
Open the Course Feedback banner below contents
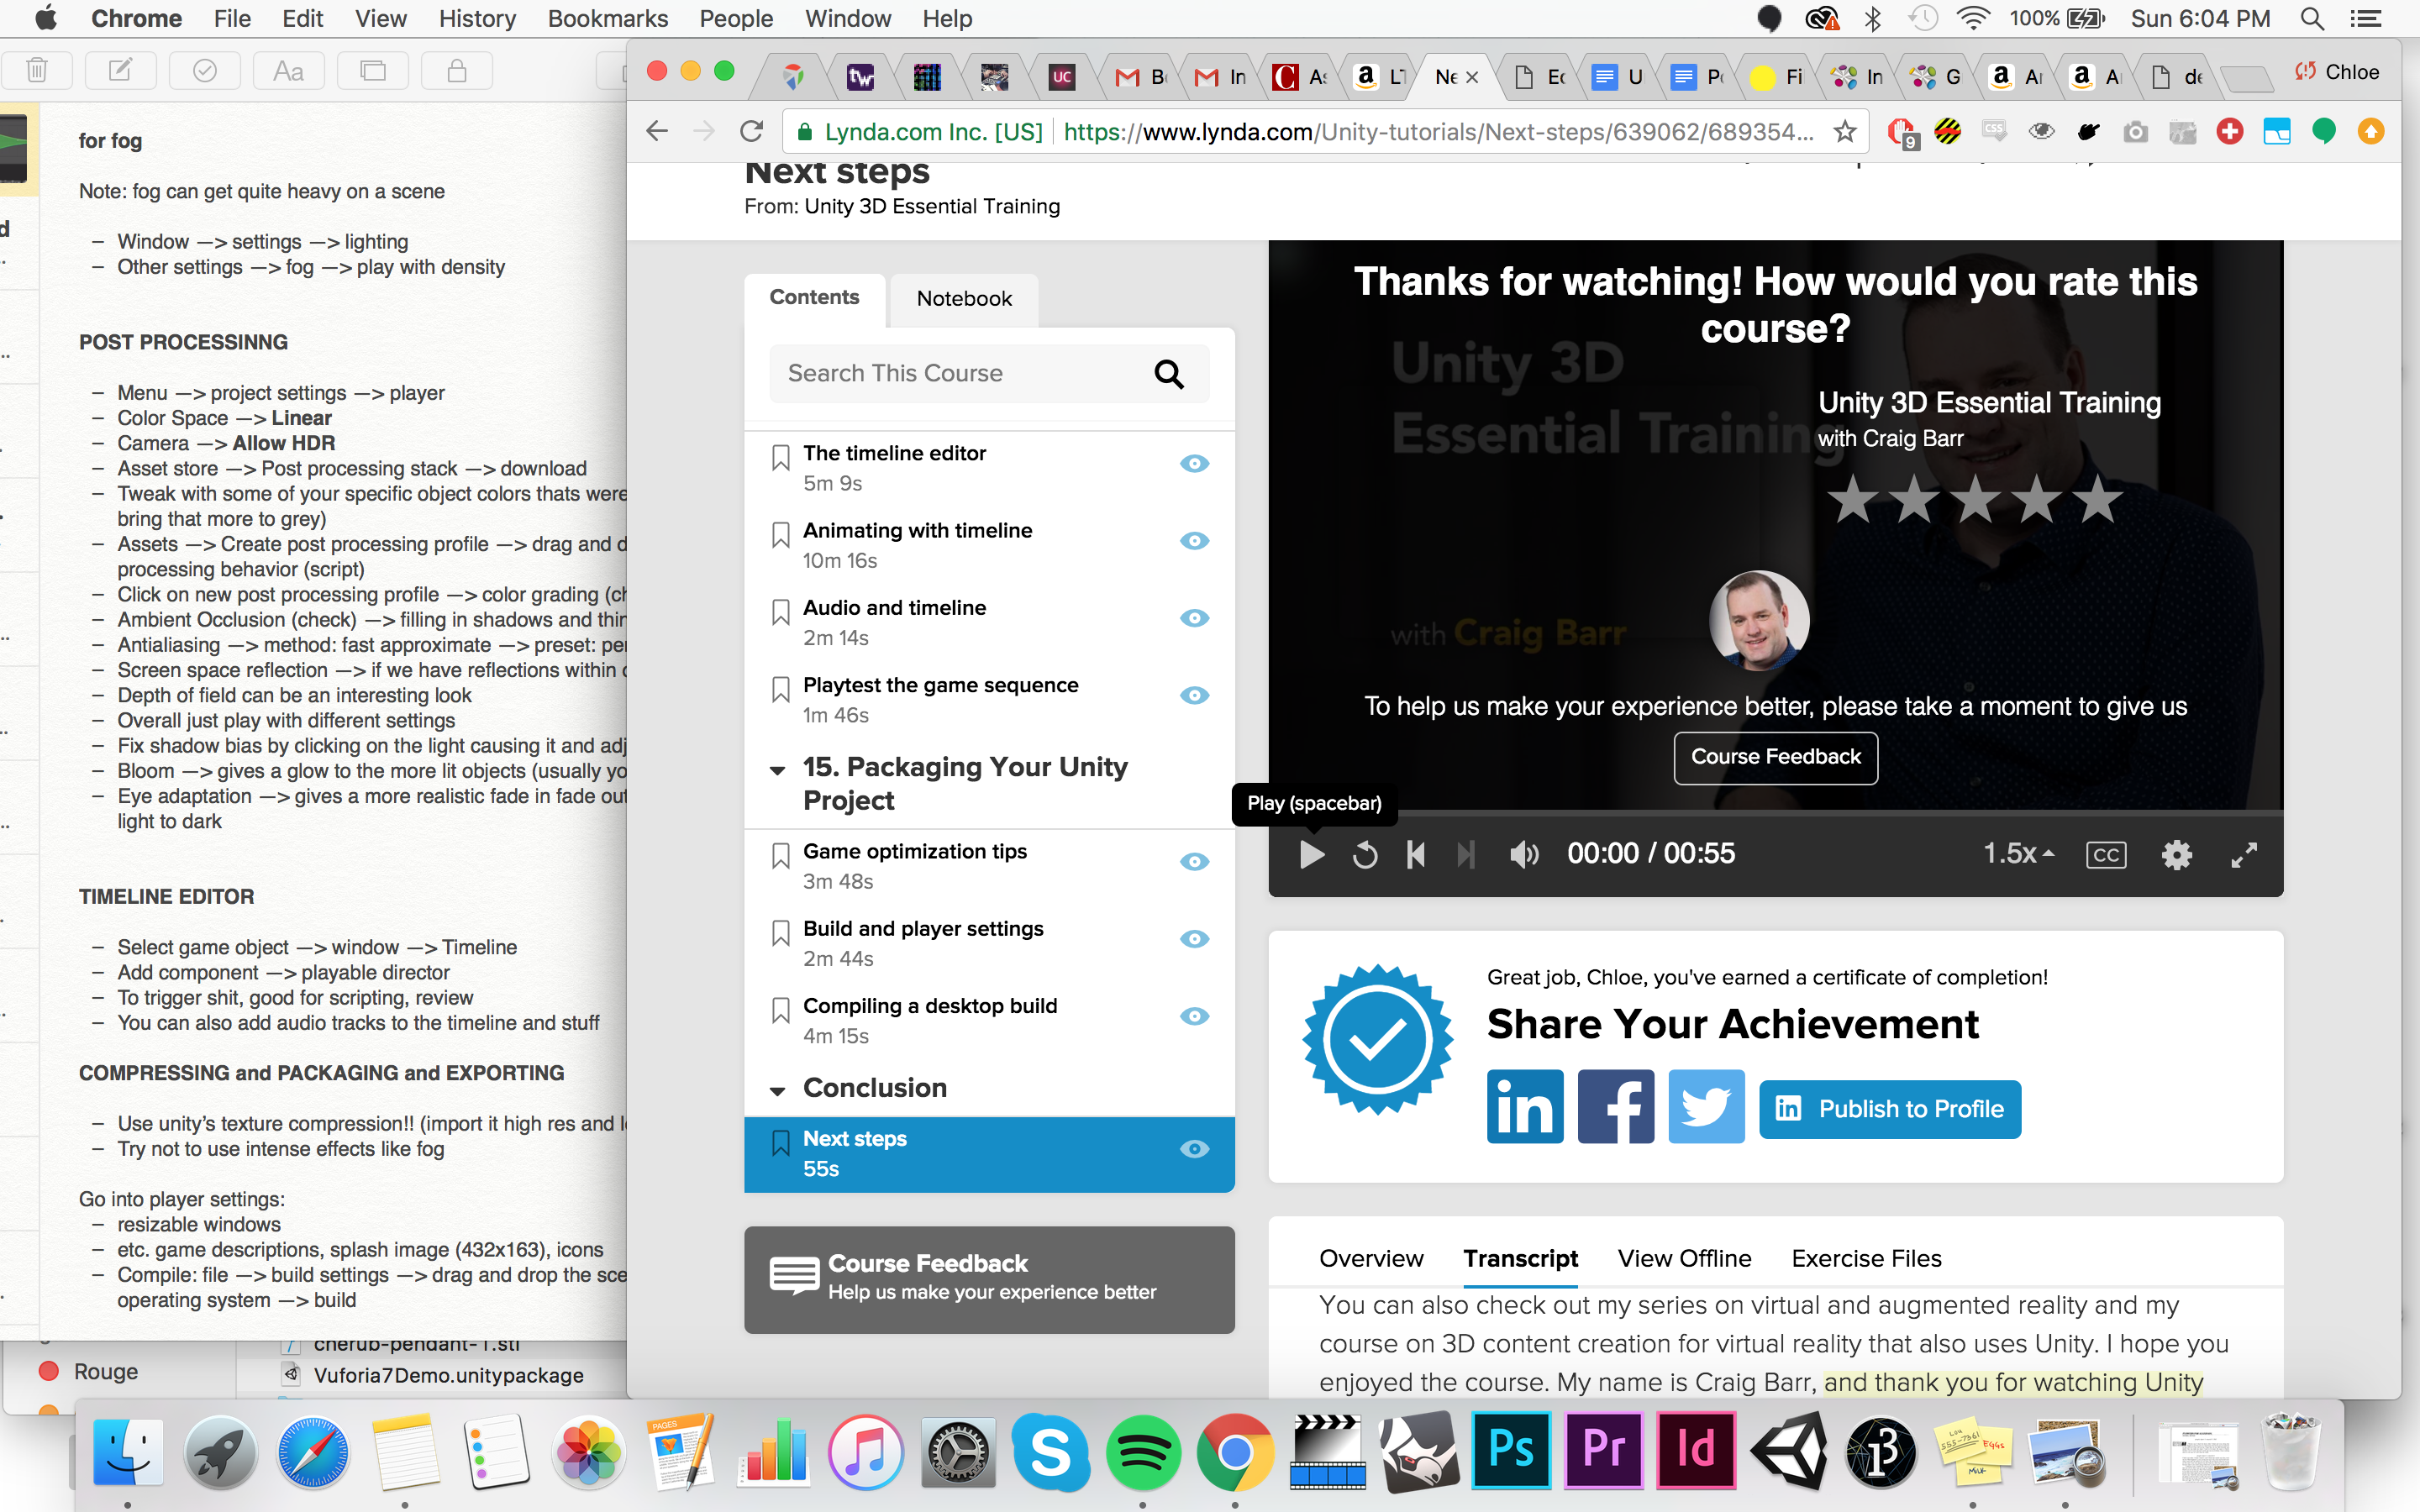point(989,1279)
